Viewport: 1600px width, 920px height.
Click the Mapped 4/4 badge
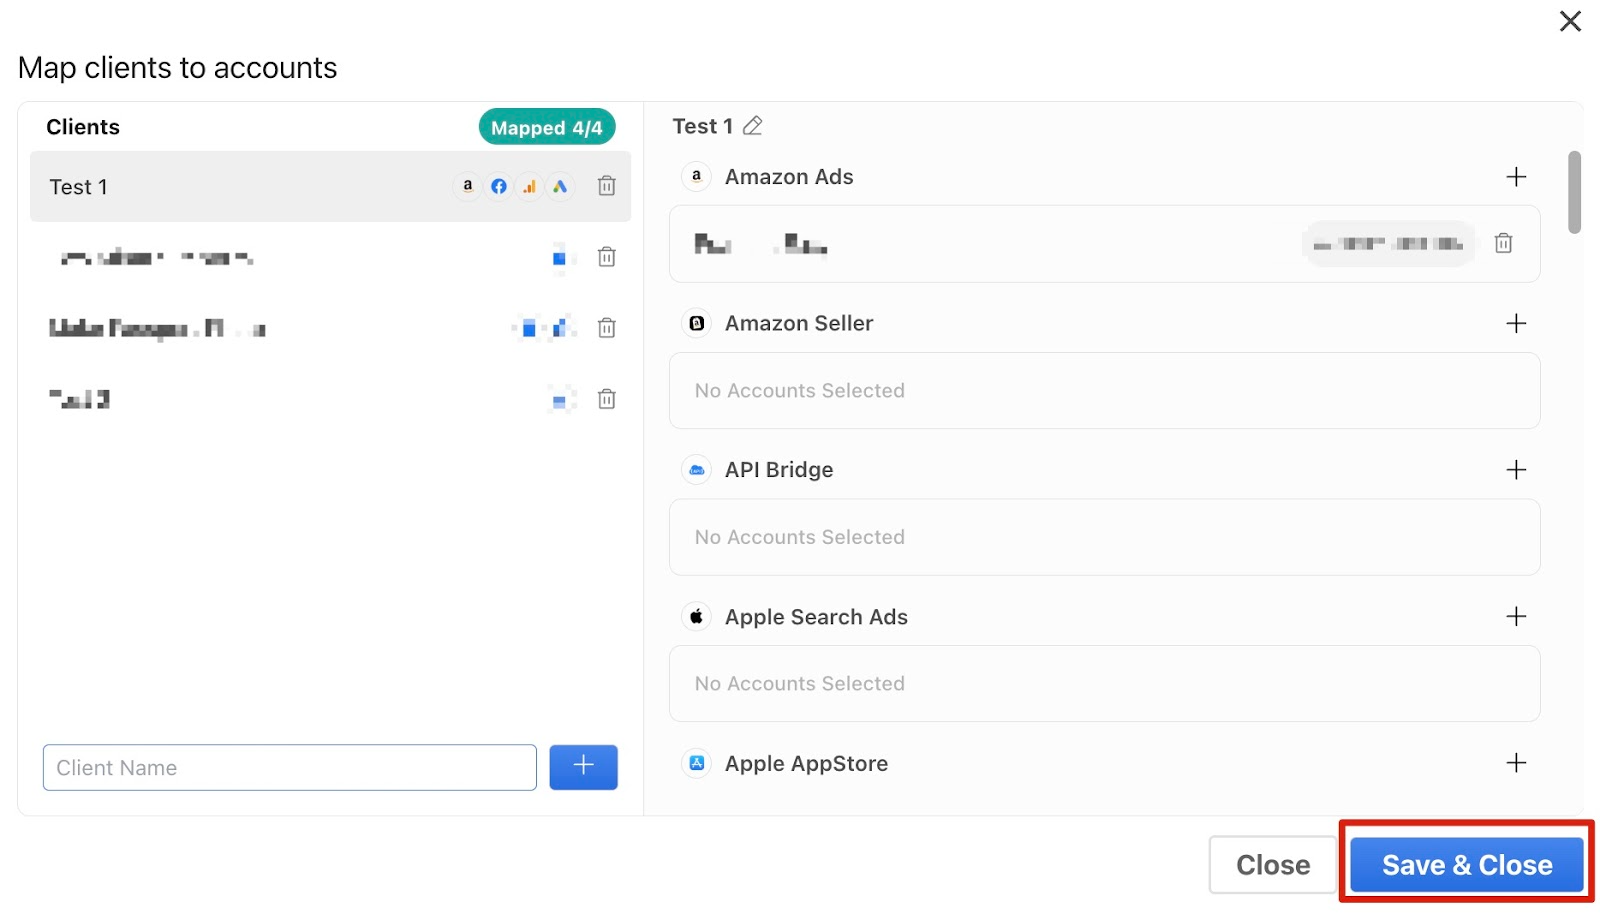pos(546,128)
